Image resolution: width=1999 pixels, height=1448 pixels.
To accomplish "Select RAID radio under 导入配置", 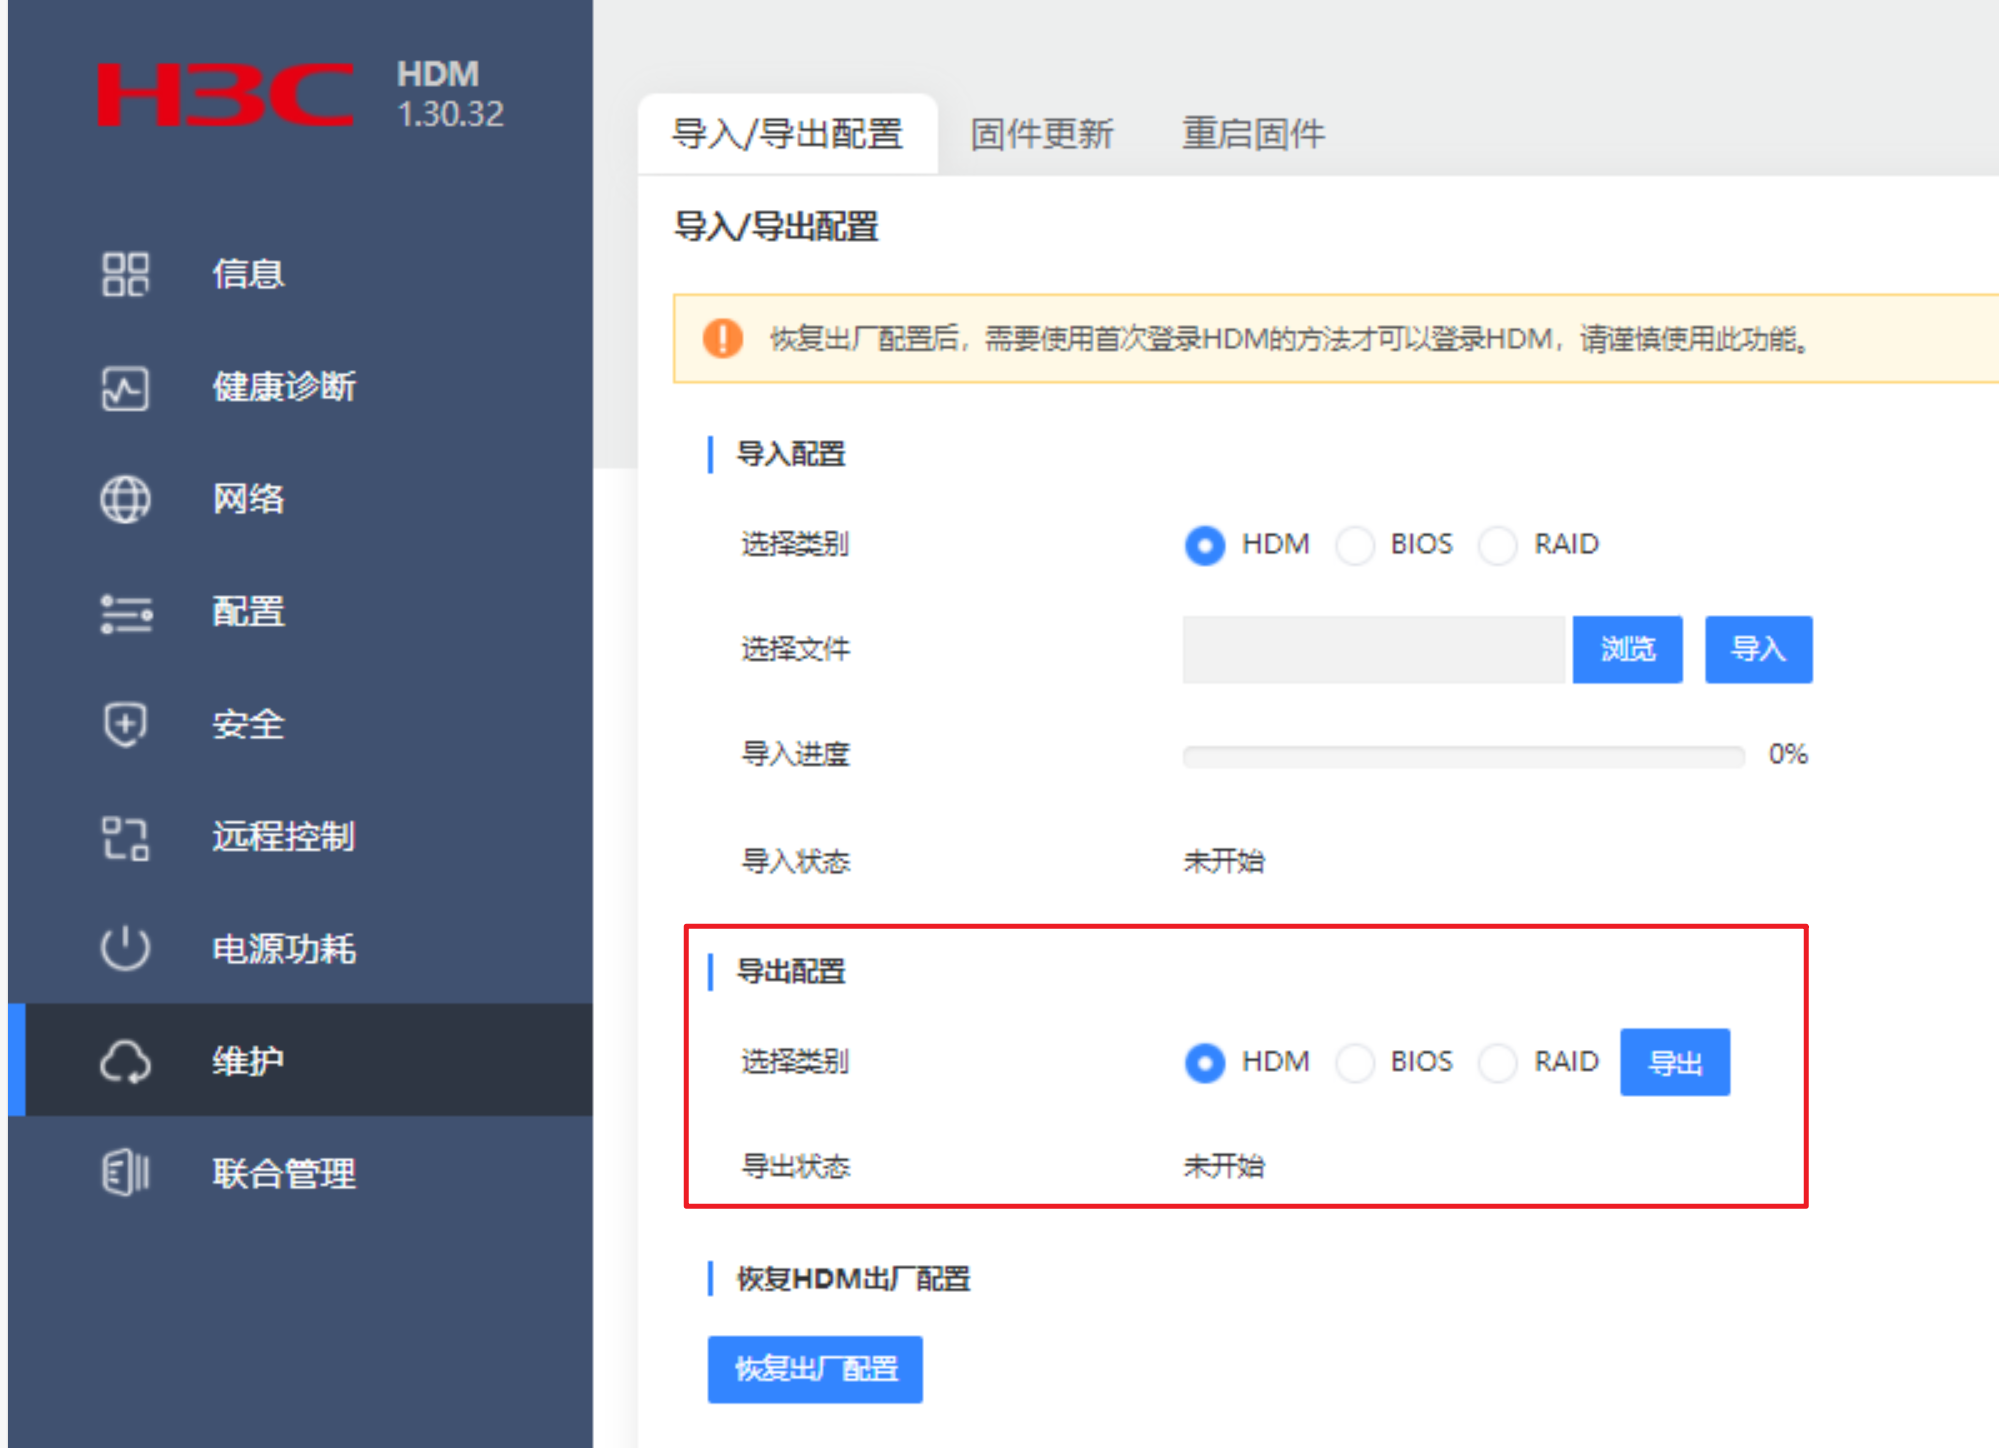I will pyautogui.click(x=1498, y=546).
